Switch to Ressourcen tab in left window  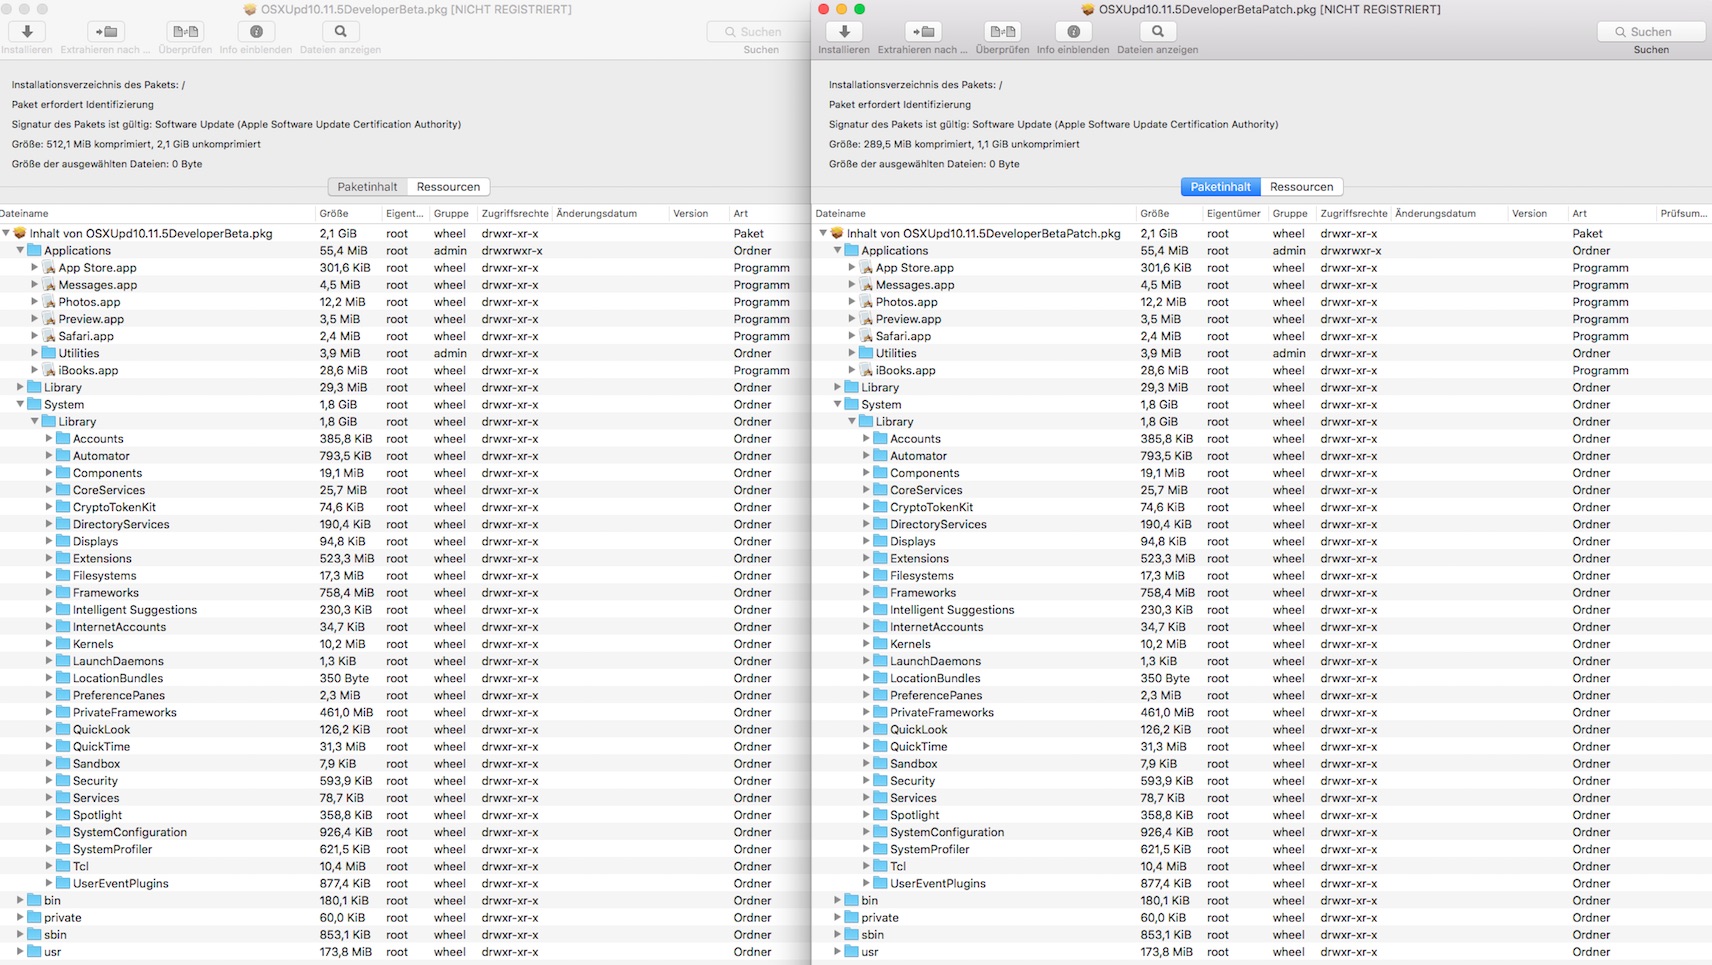click(x=448, y=187)
